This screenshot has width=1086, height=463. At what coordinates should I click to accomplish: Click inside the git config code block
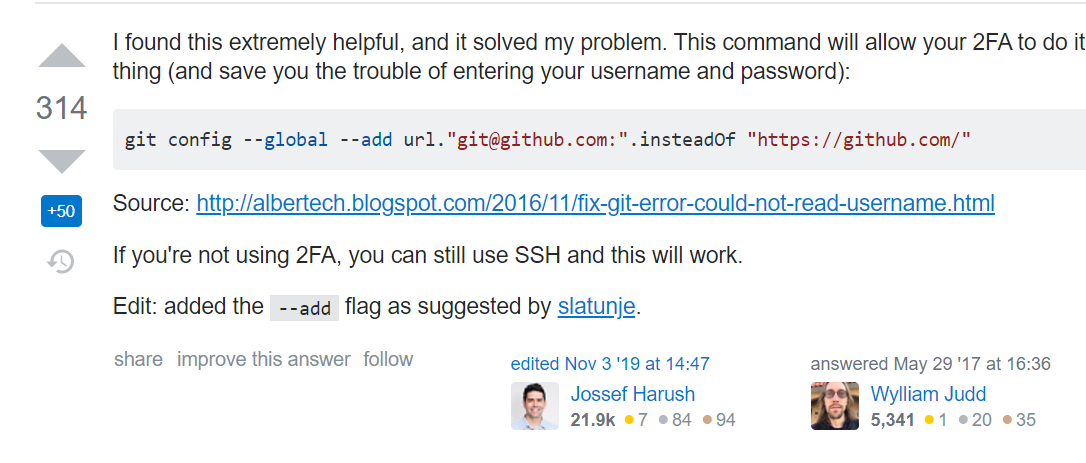point(599,139)
